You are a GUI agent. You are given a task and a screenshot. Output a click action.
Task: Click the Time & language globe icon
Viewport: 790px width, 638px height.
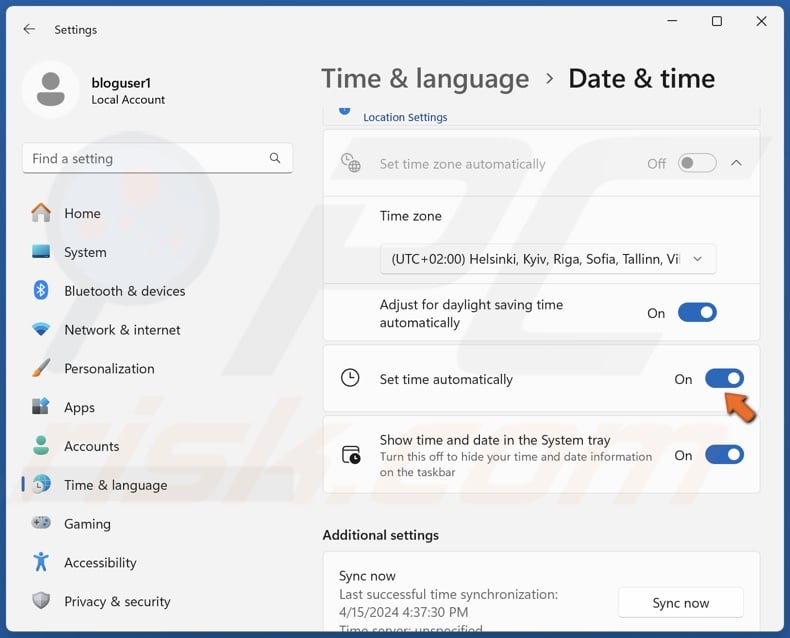coord(41,484)
